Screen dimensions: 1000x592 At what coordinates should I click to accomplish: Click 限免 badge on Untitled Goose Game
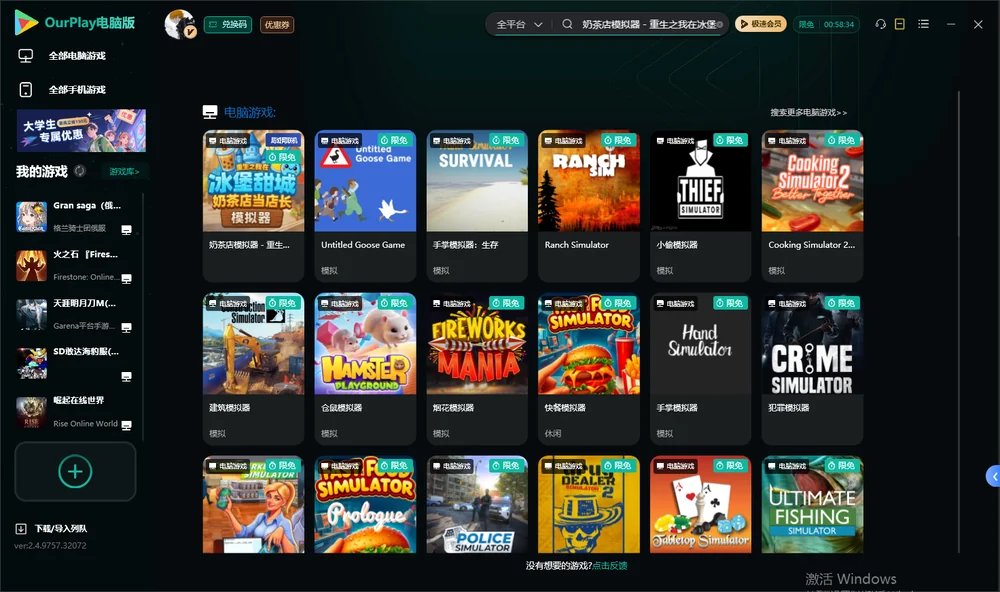click(x=394, y=140)
